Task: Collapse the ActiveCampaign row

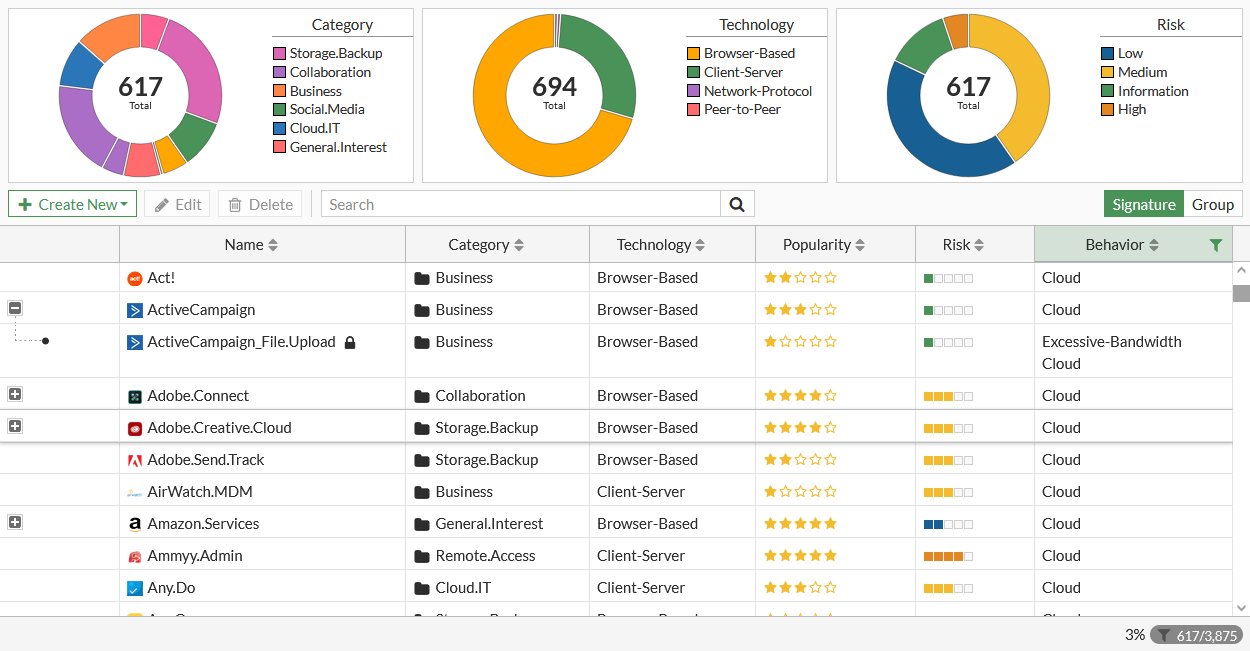Action: tap(15, 309)
